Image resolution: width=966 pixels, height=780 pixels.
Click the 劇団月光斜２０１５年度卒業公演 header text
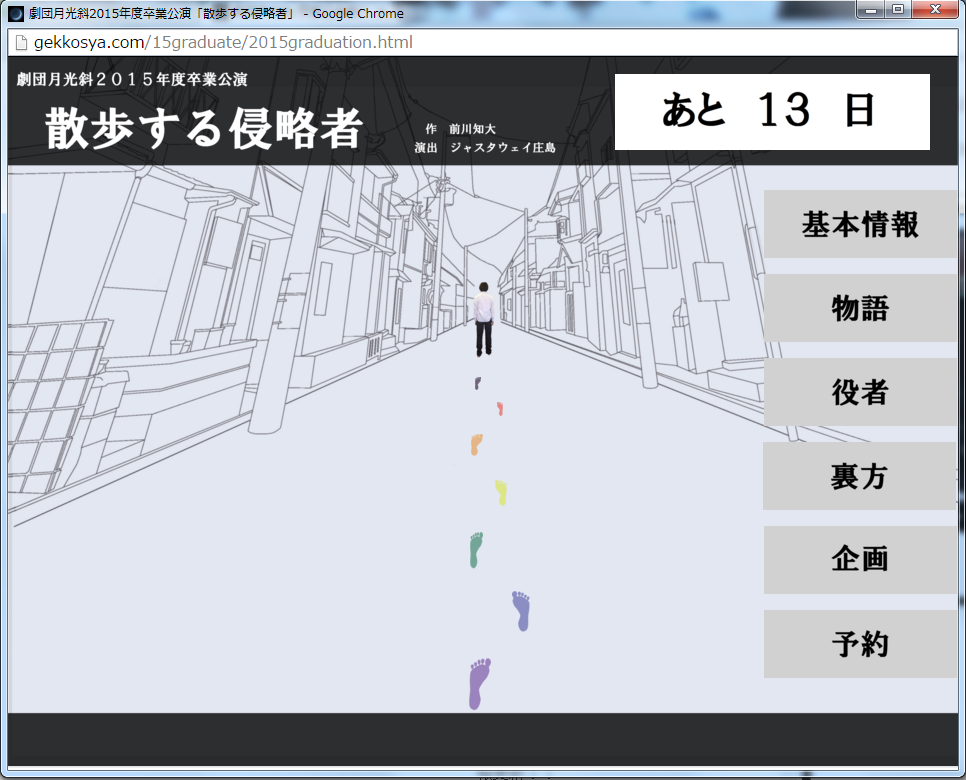coord(132,79)
